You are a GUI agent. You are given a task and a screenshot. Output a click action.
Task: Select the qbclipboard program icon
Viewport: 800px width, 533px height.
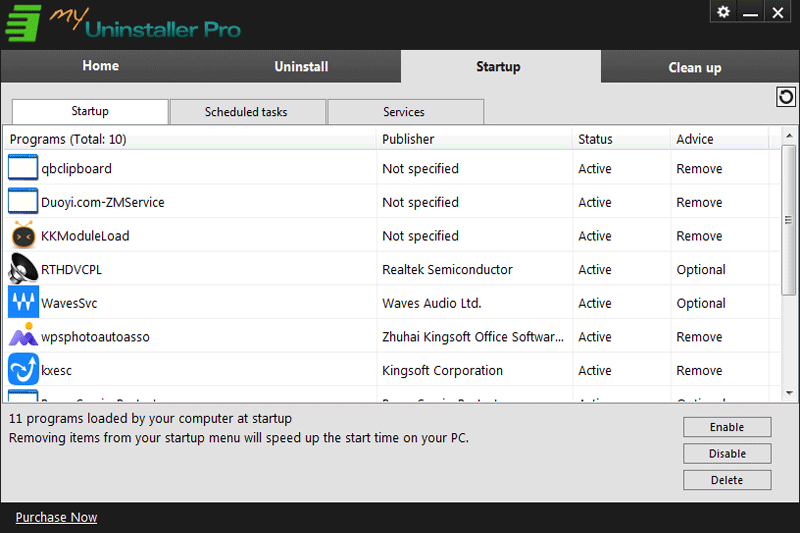click(23, 168)
